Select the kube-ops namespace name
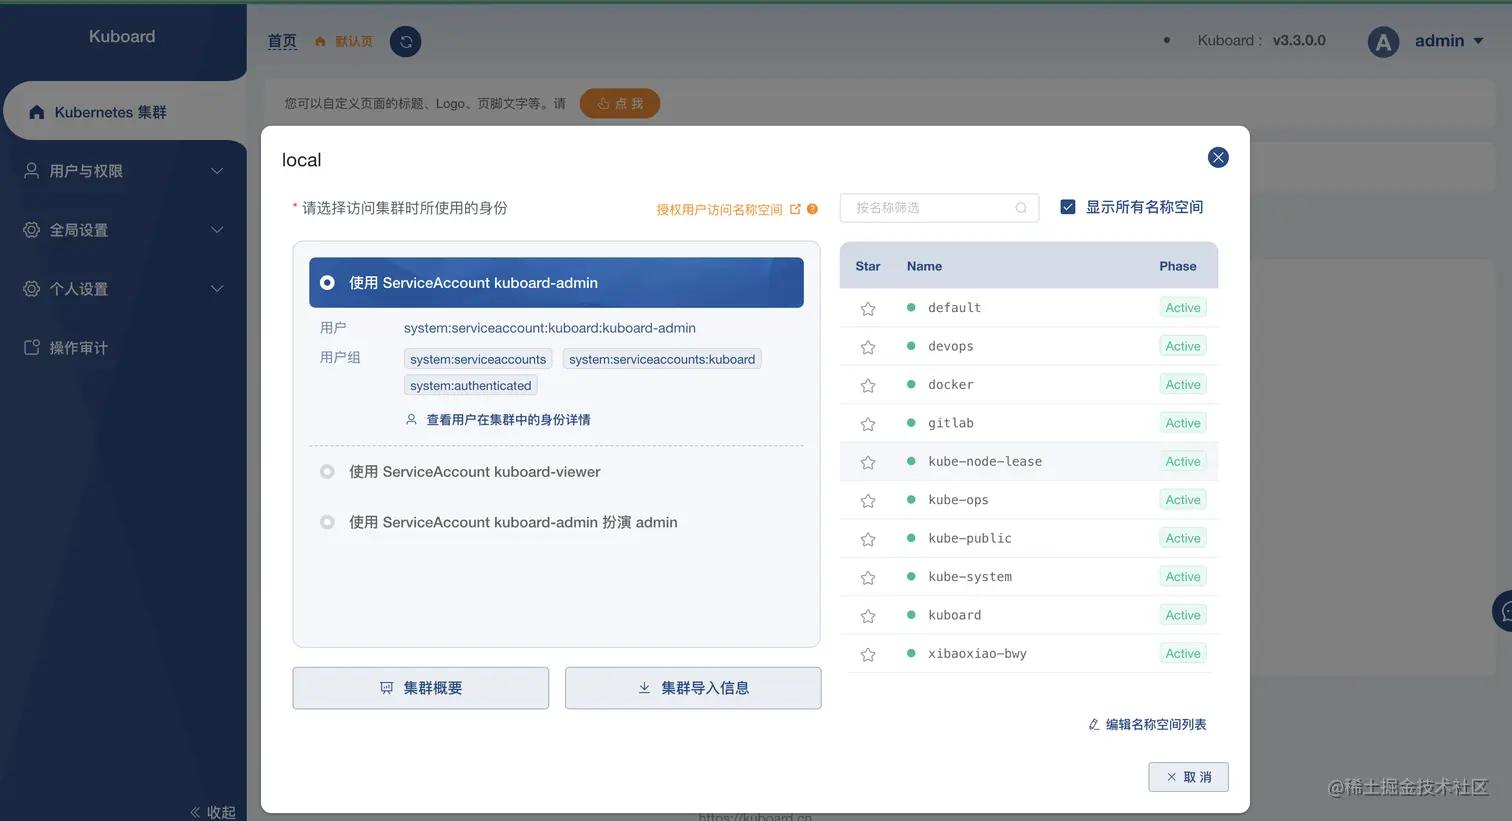1512x821 pixels. coord(958,500)
